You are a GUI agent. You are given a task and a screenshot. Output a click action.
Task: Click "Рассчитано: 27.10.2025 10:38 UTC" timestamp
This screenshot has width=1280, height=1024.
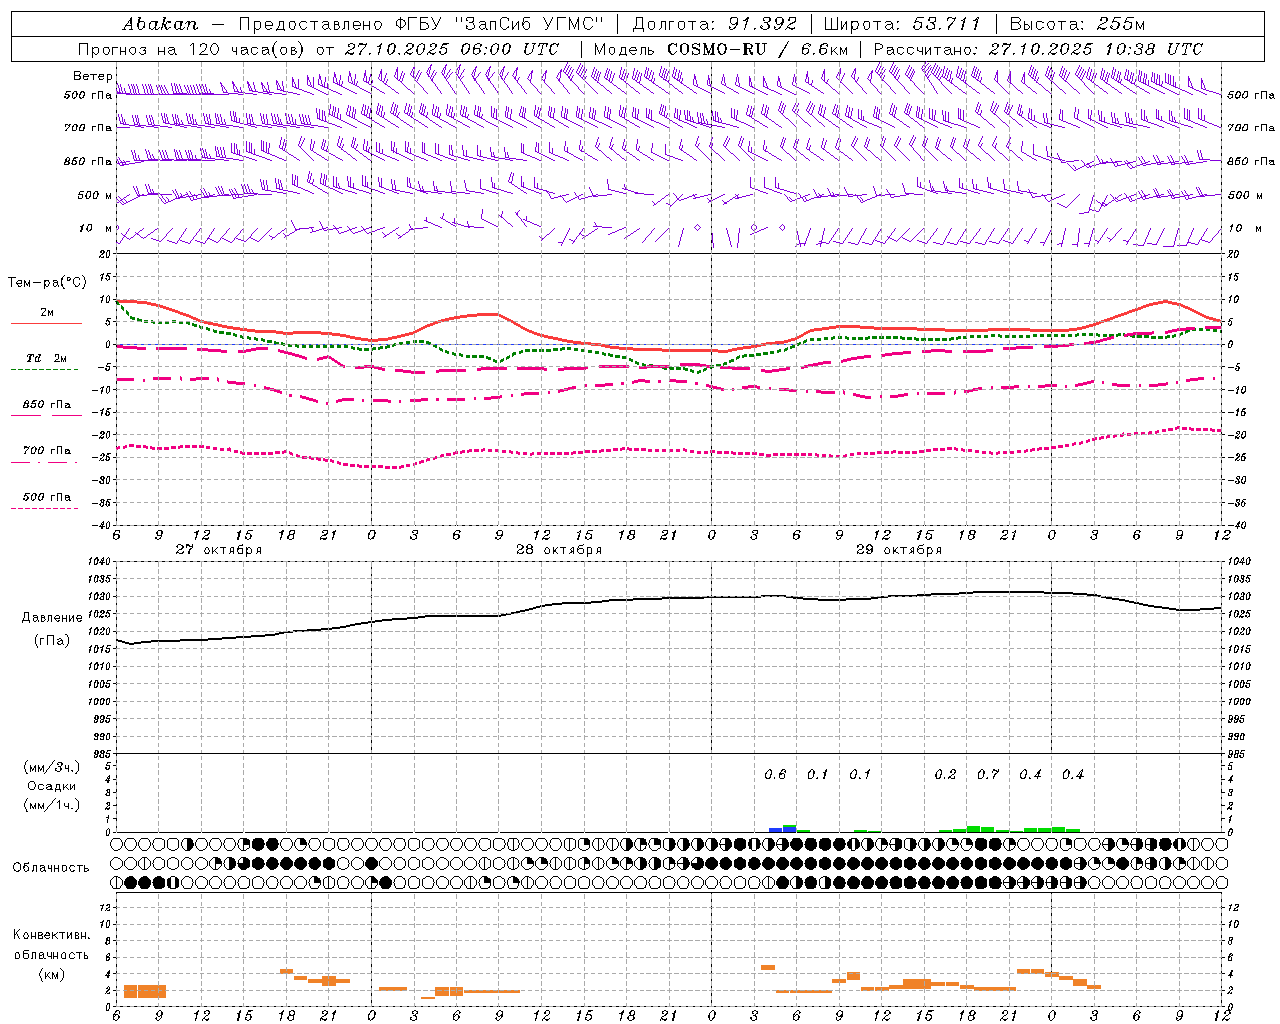coord(1038,49)
